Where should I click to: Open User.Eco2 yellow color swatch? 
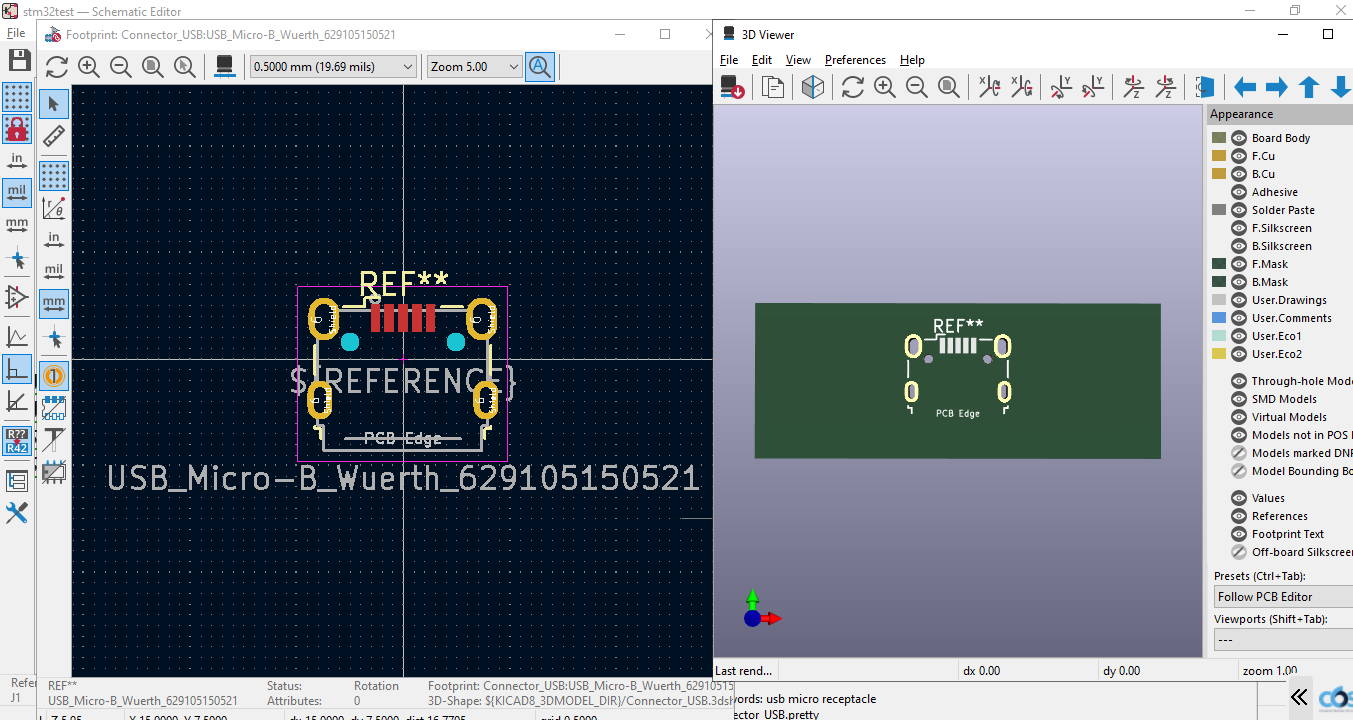(x=1219, y=354)
